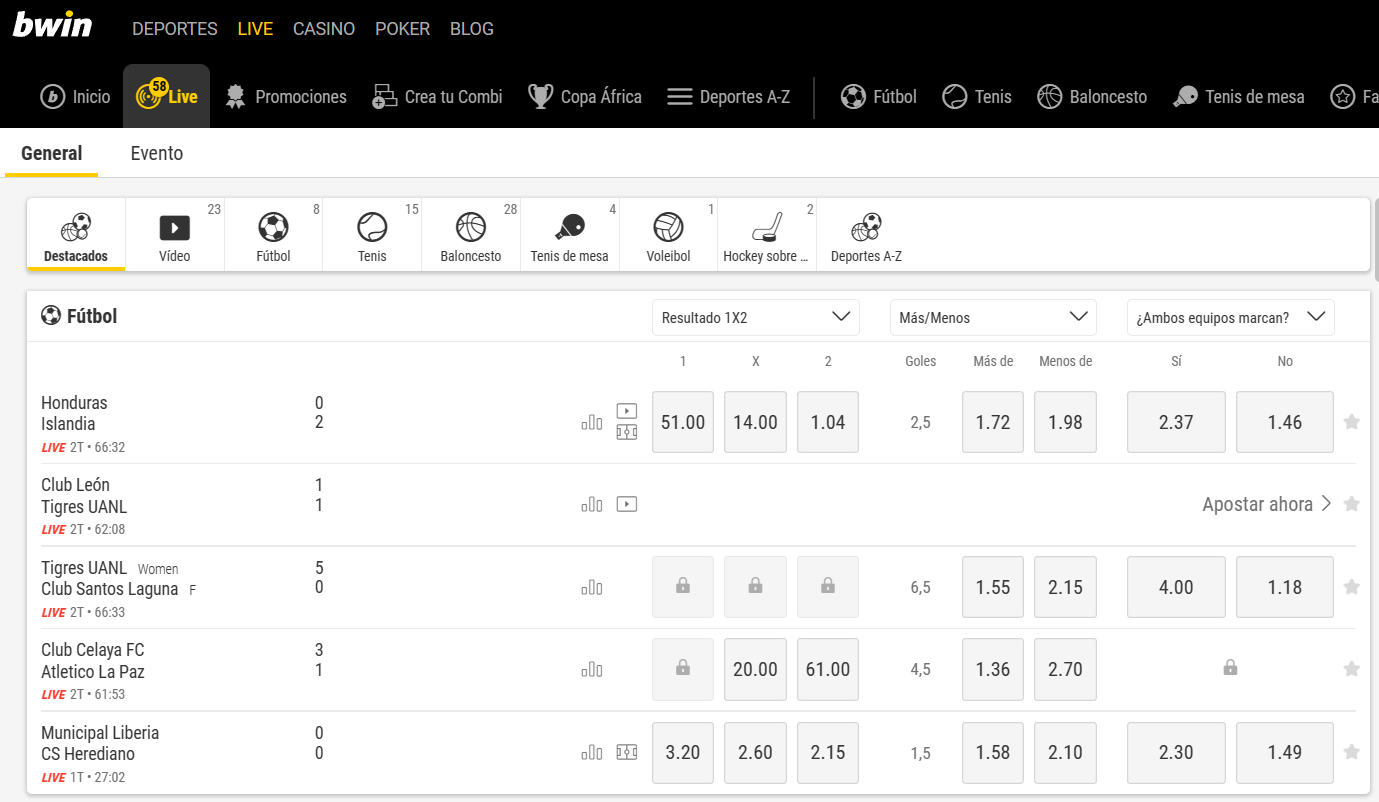Open Tenis in top navigation bar
Image resolution: width=1379 pixels, height=802 pixels.
[977, 97]
